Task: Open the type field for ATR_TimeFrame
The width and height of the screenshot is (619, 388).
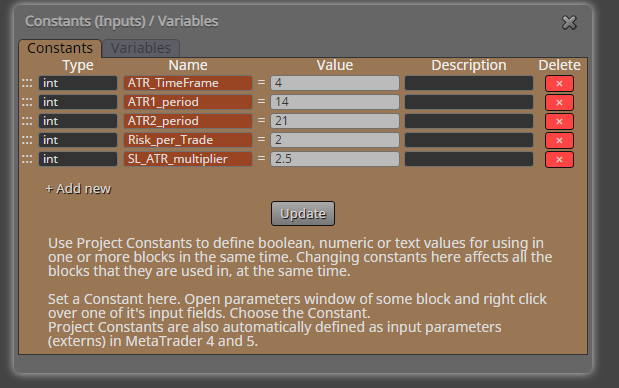Action: click(x=78, y=83)
